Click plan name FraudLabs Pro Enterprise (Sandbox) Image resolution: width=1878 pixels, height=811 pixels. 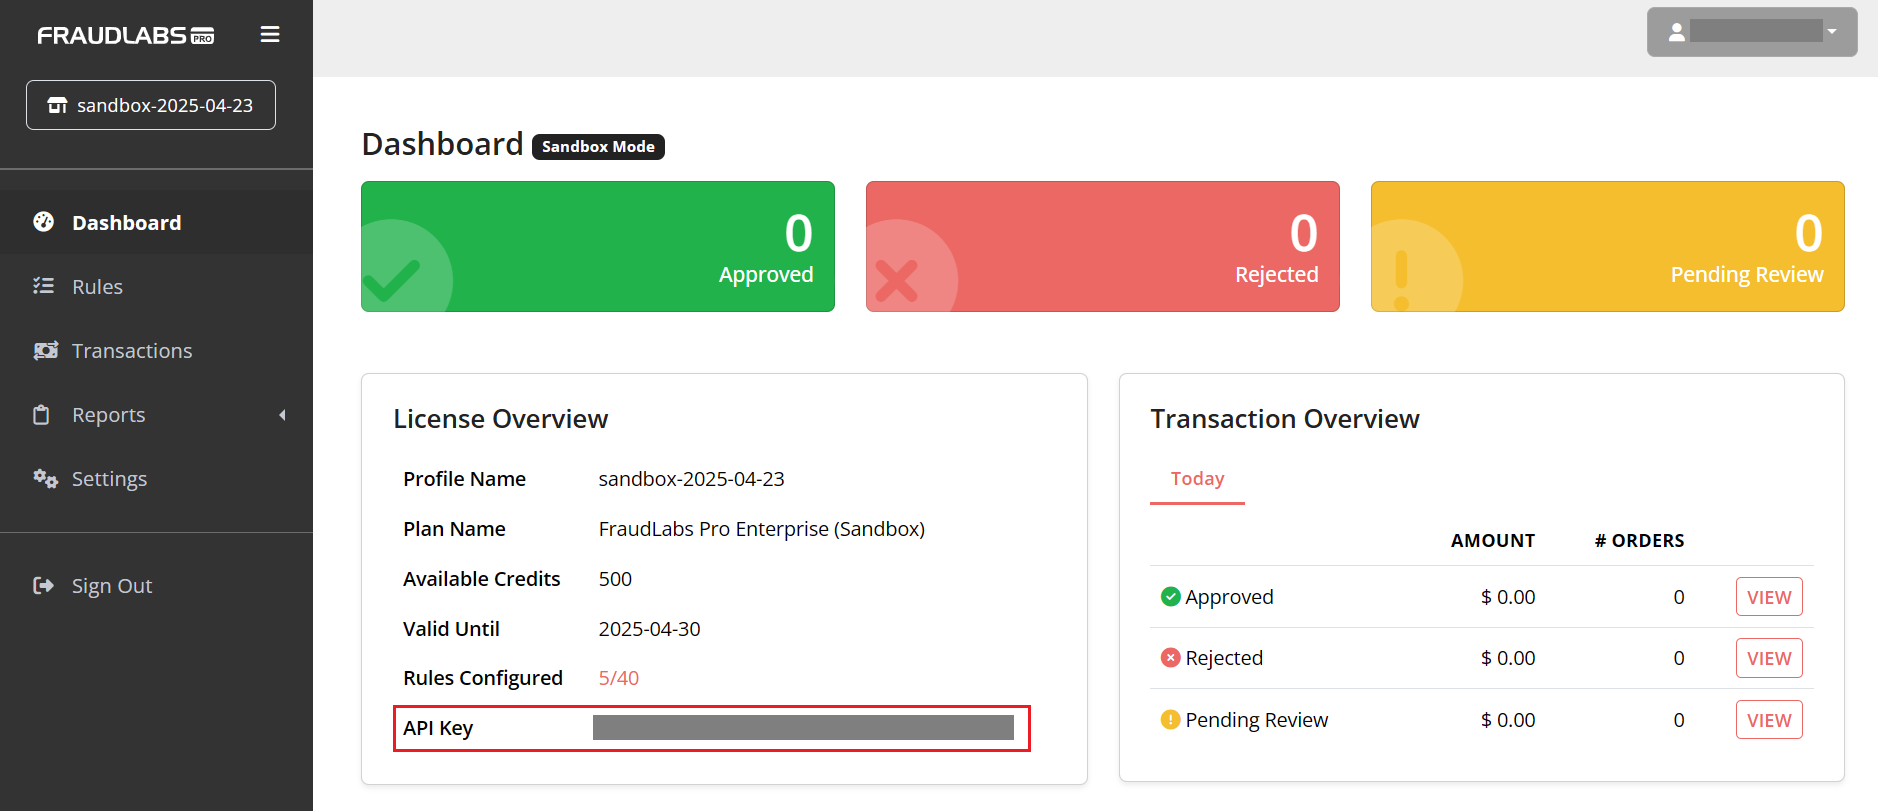tap(761, 529)
